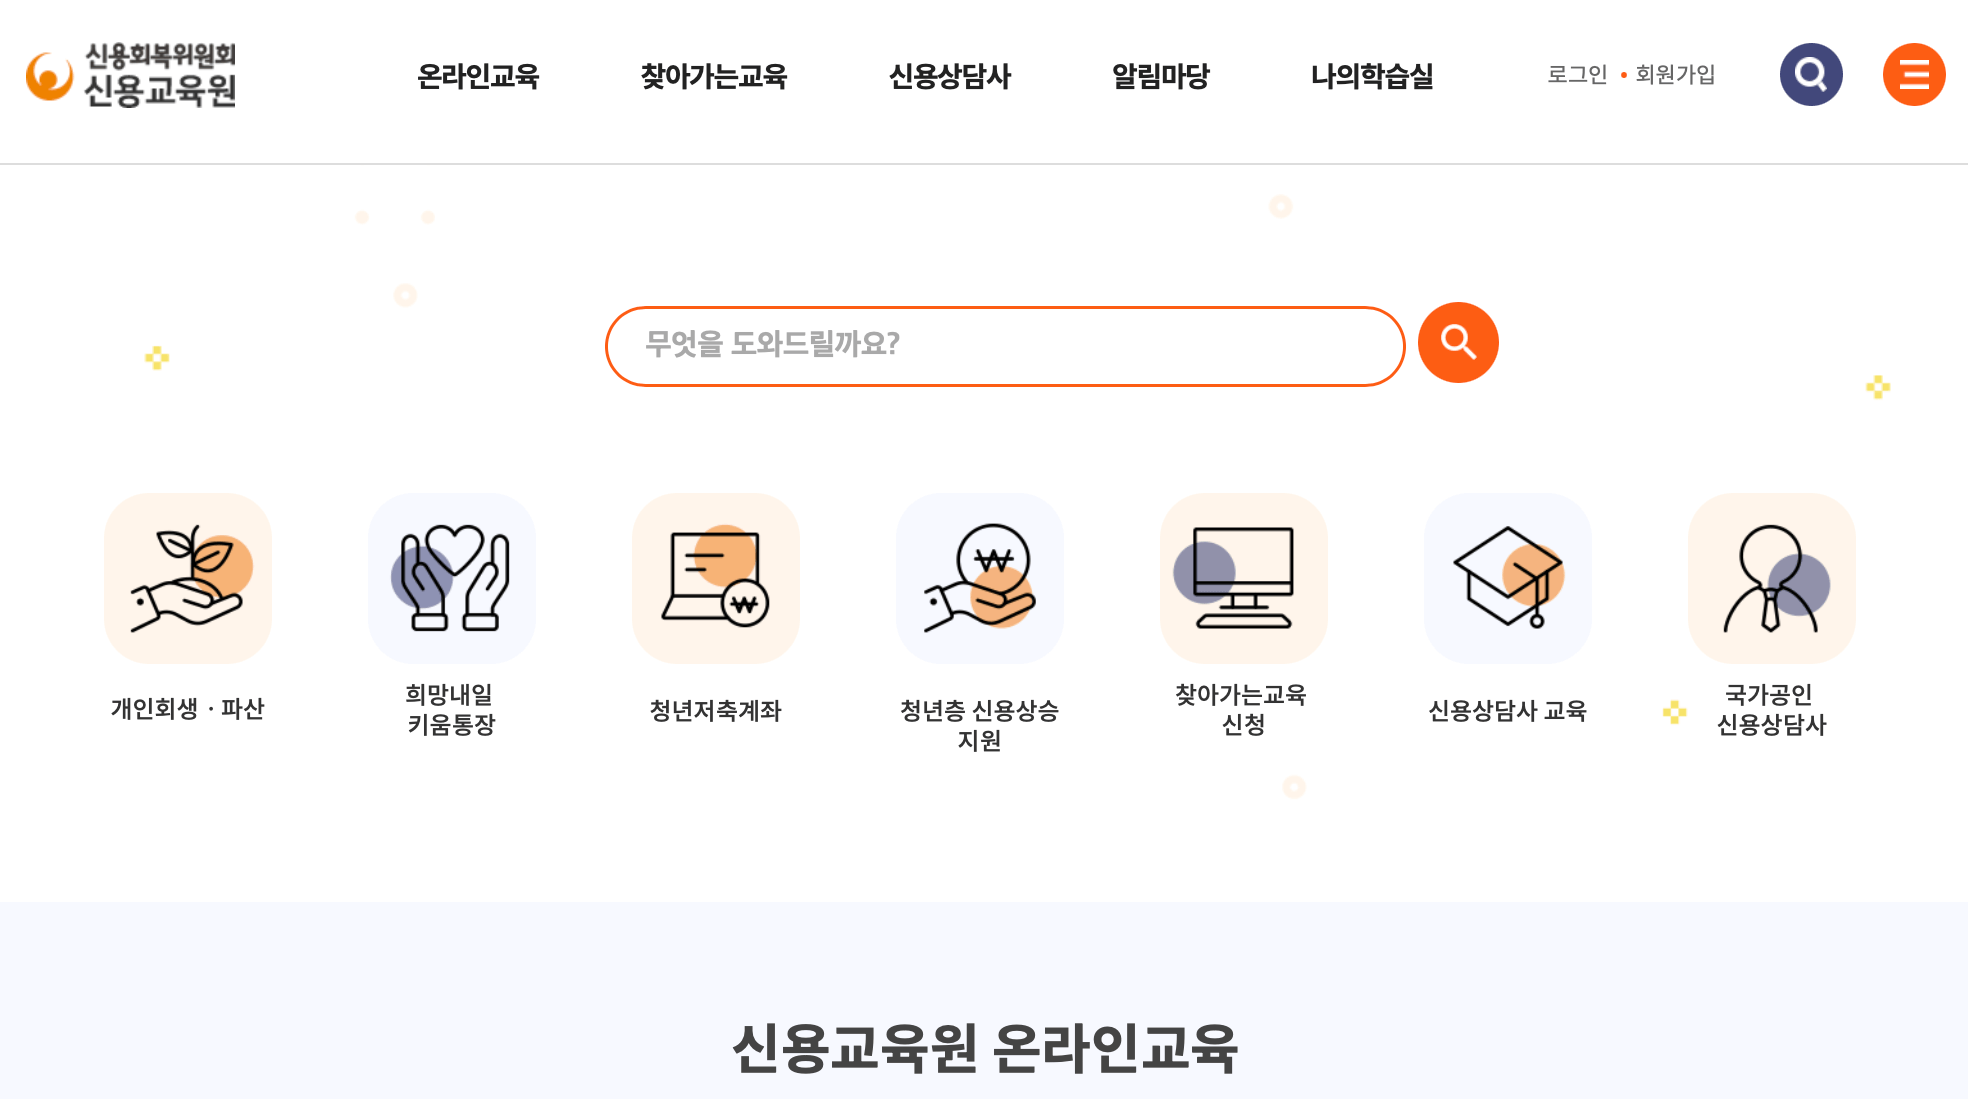This screenshot has height=1099, width=1968.
Task: Open the 알림마당 menu
Action: pyautogui.click(x=1160, y=77)
